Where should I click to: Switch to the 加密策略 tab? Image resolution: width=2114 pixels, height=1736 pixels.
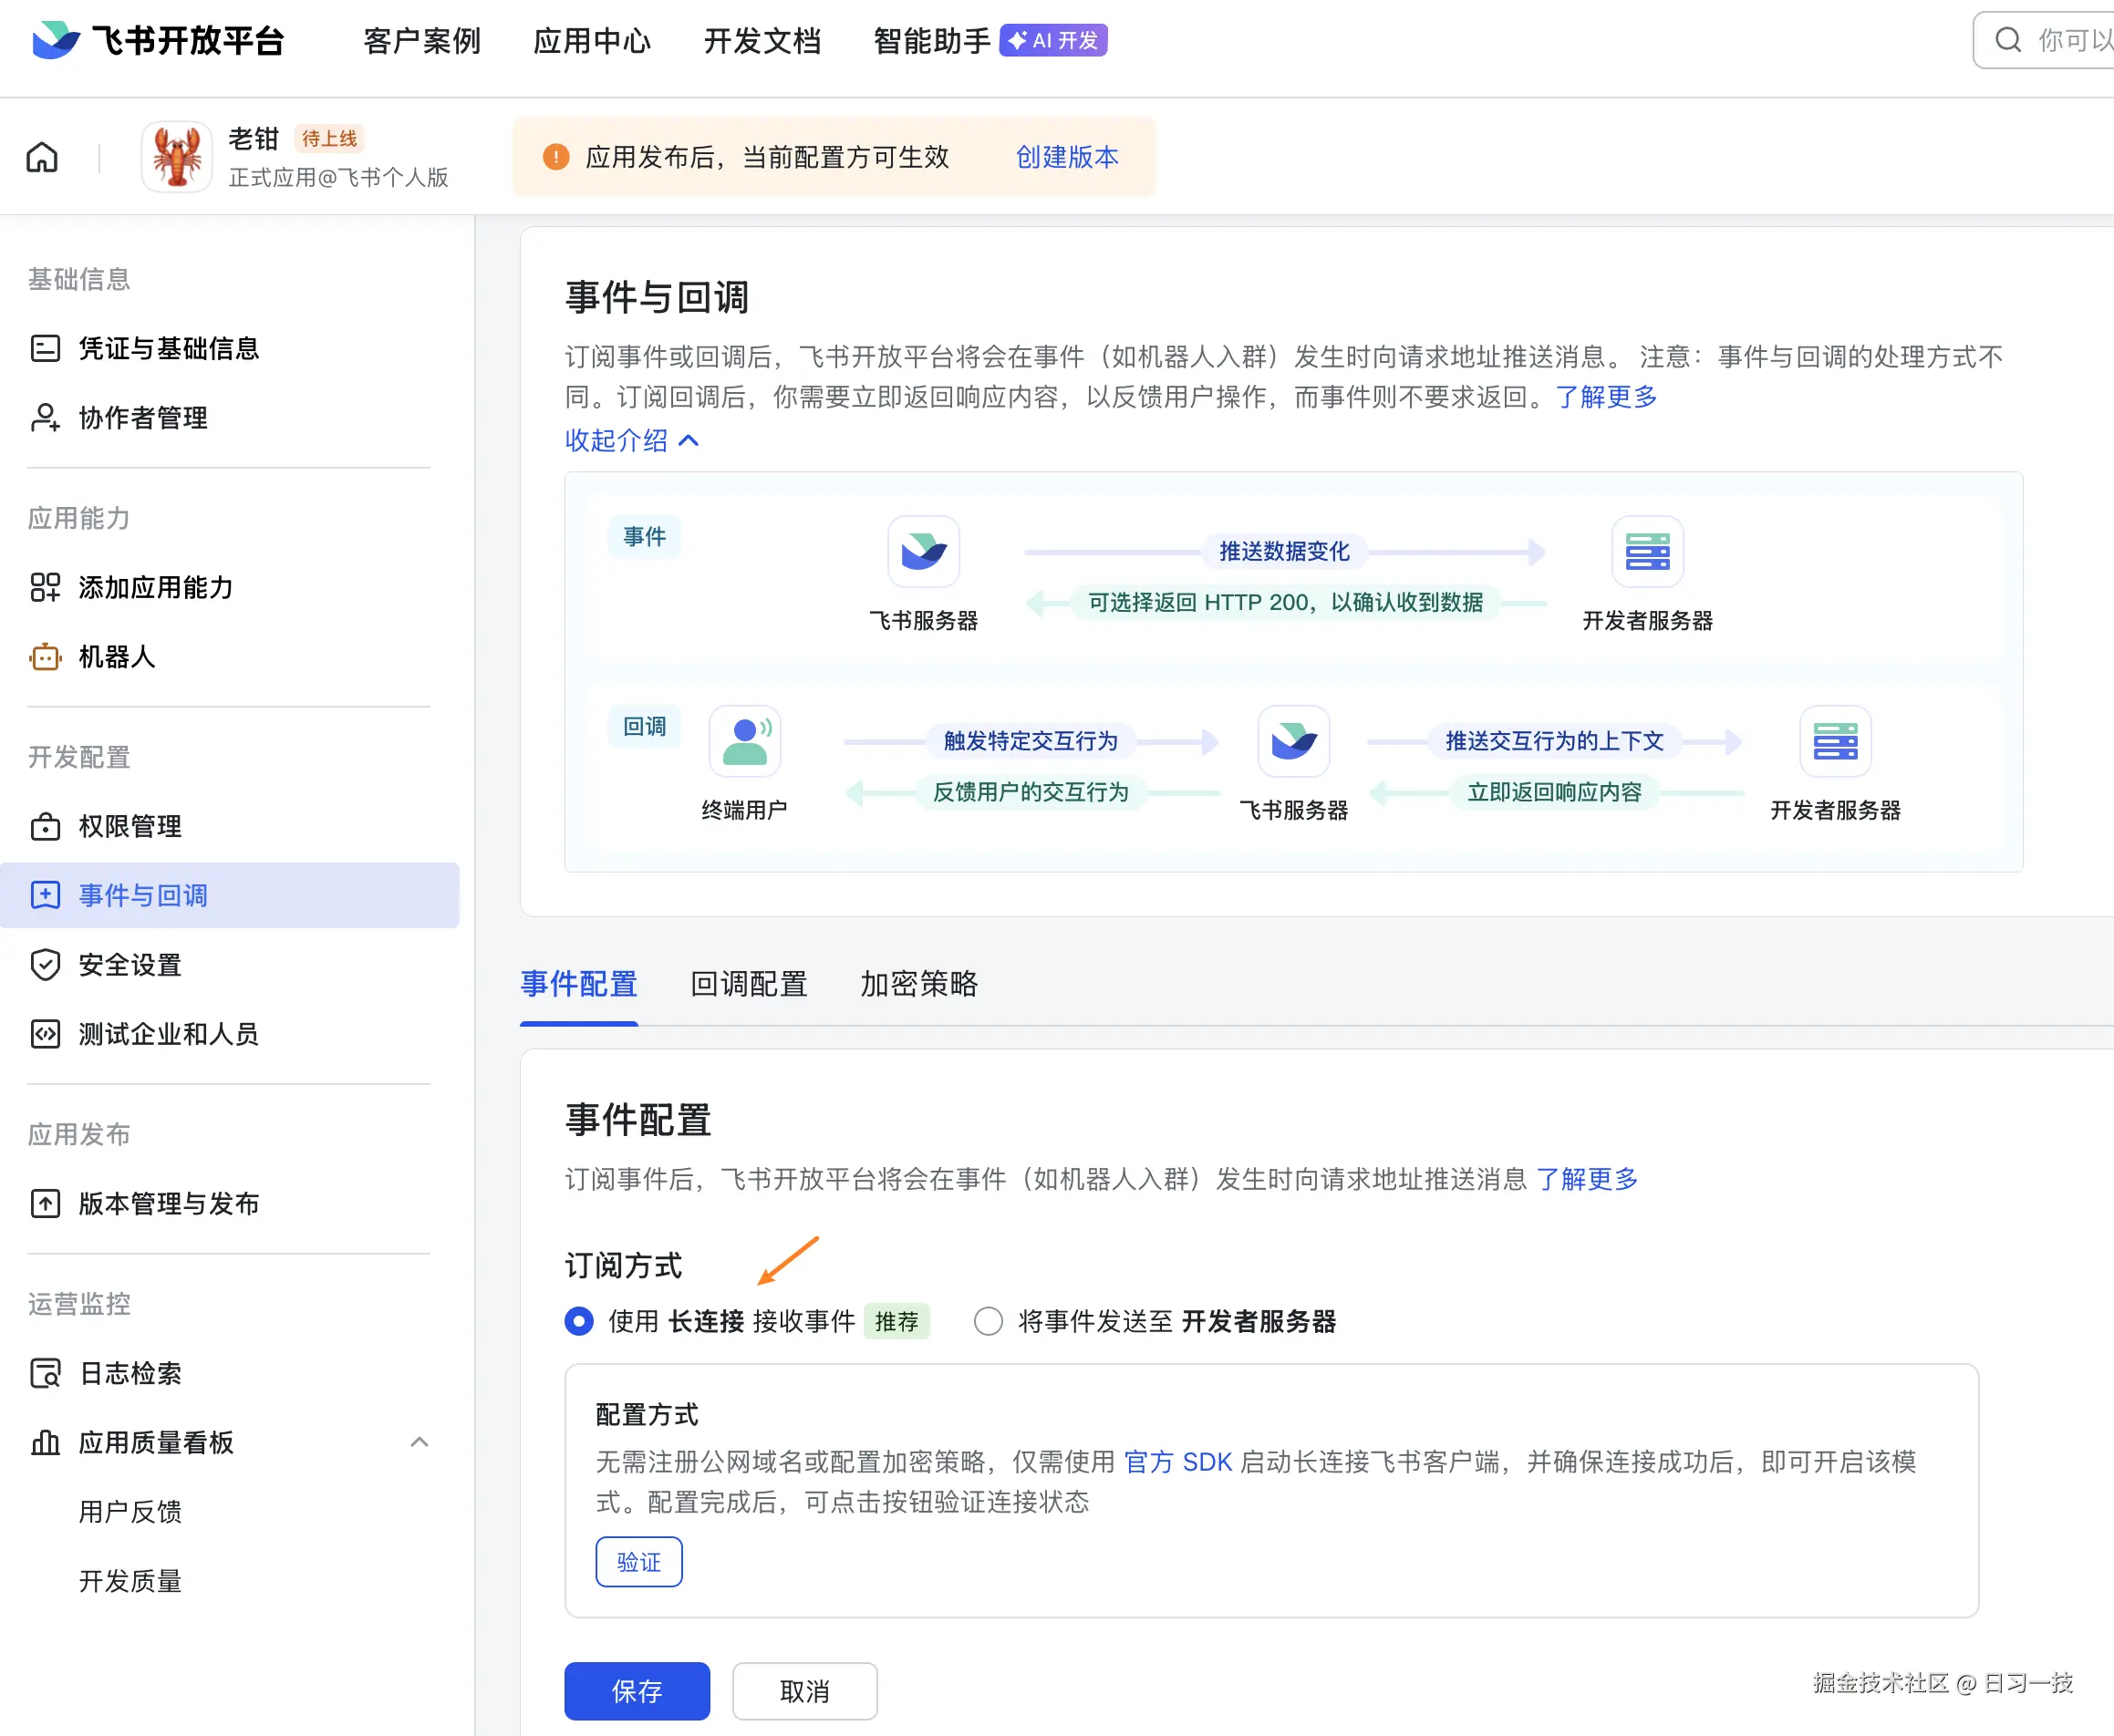coord(919,984)
